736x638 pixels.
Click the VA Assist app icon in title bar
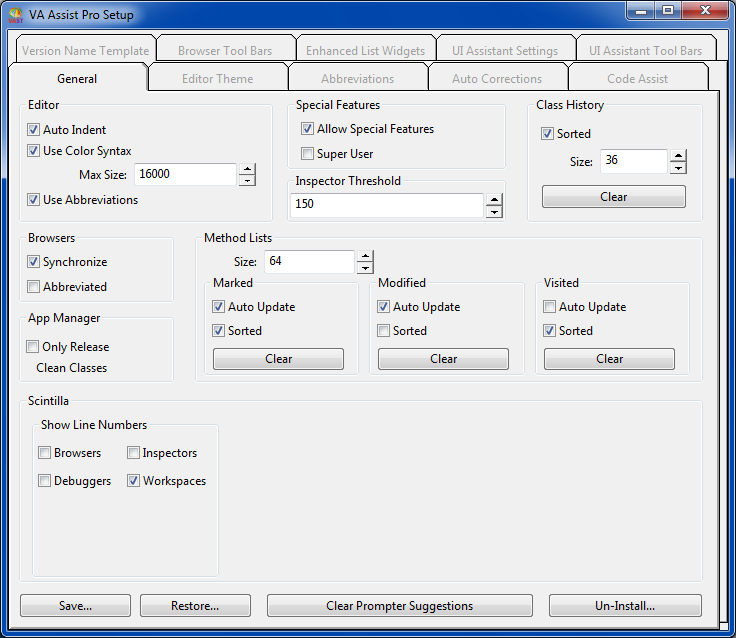click(x=16, y=15)
